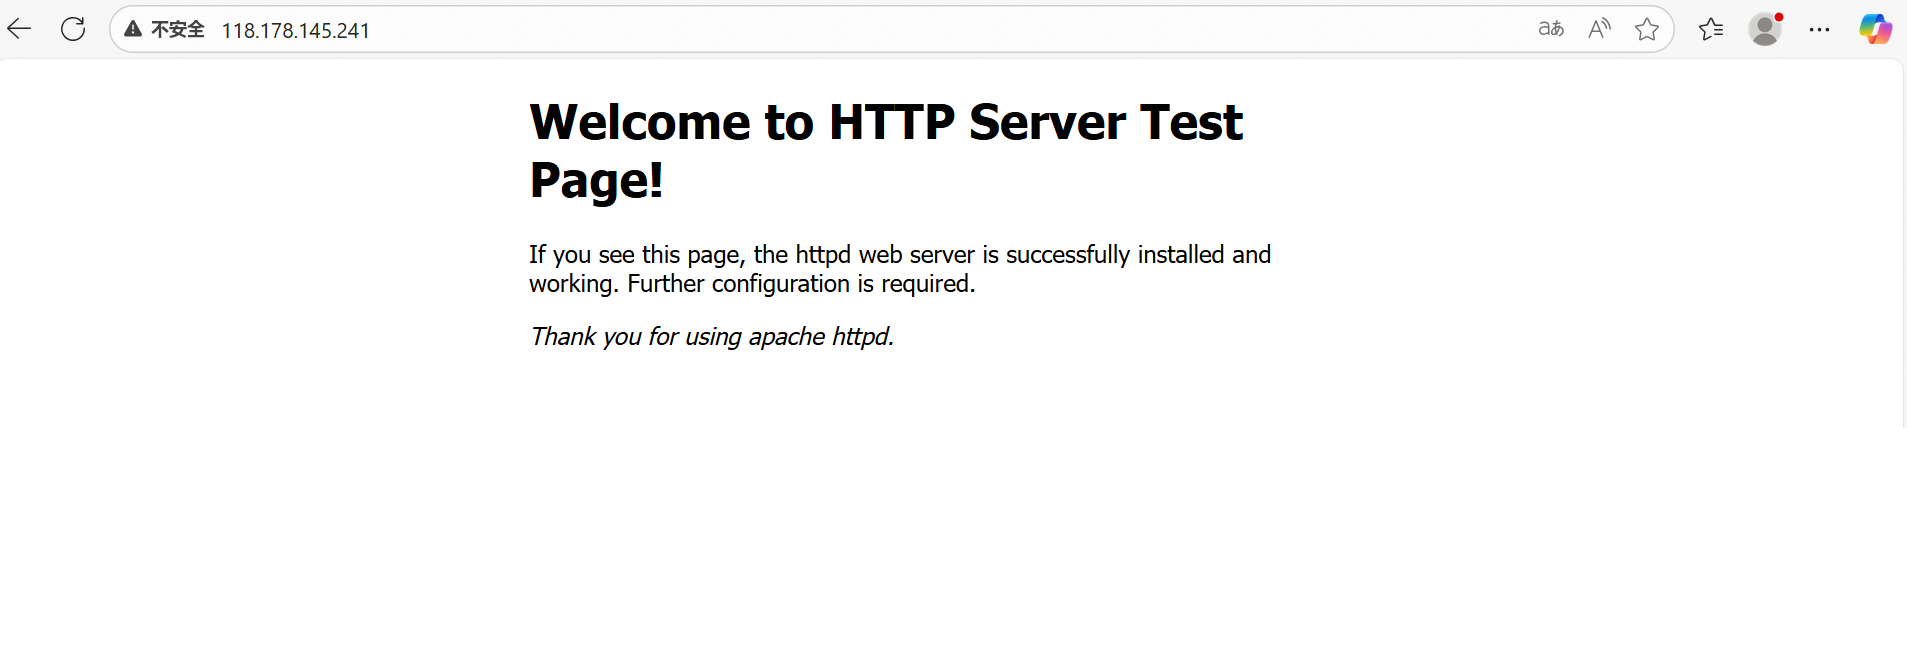Click the heading "Welcome to HTTP Server Test Page!"
This screenshot has height=648, width=1907.
tap(886, 151)
